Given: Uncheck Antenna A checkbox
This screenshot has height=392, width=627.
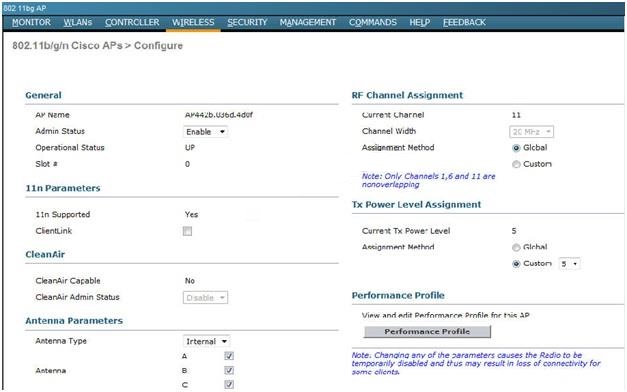Looking at the screenshot, I should 229,356.
